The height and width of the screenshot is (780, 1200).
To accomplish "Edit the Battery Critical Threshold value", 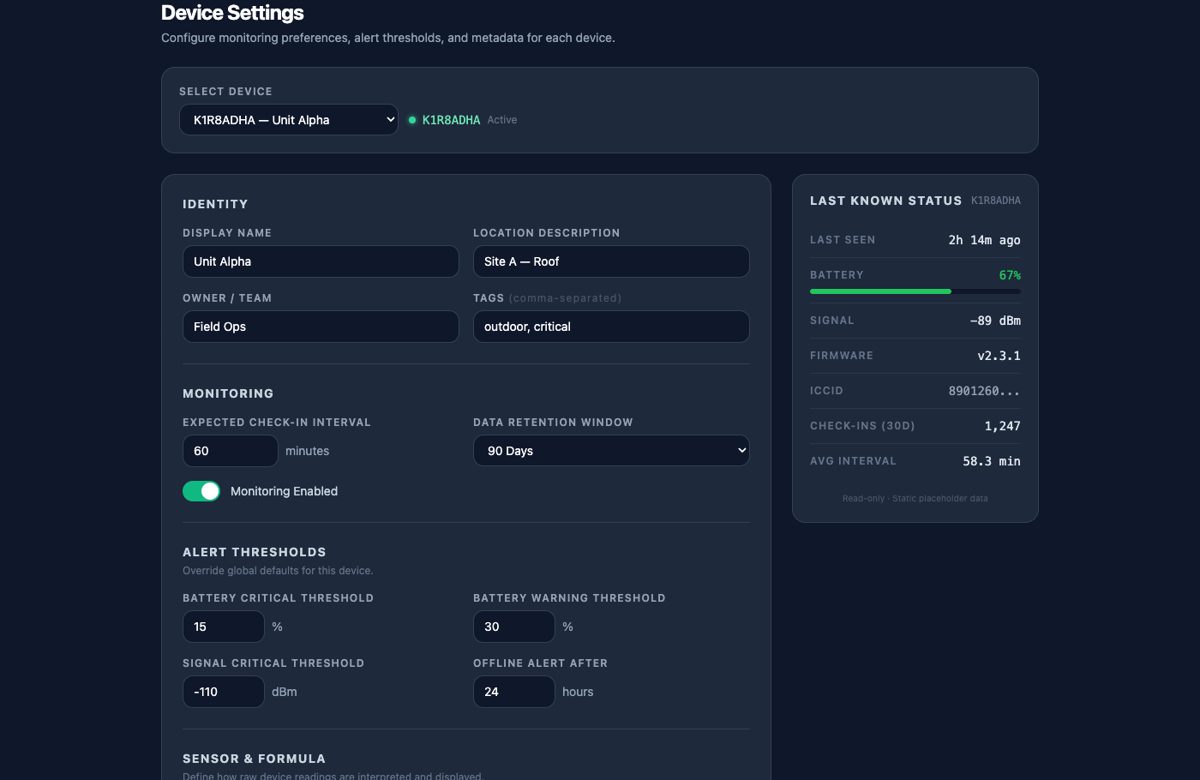I will point(223,627).
